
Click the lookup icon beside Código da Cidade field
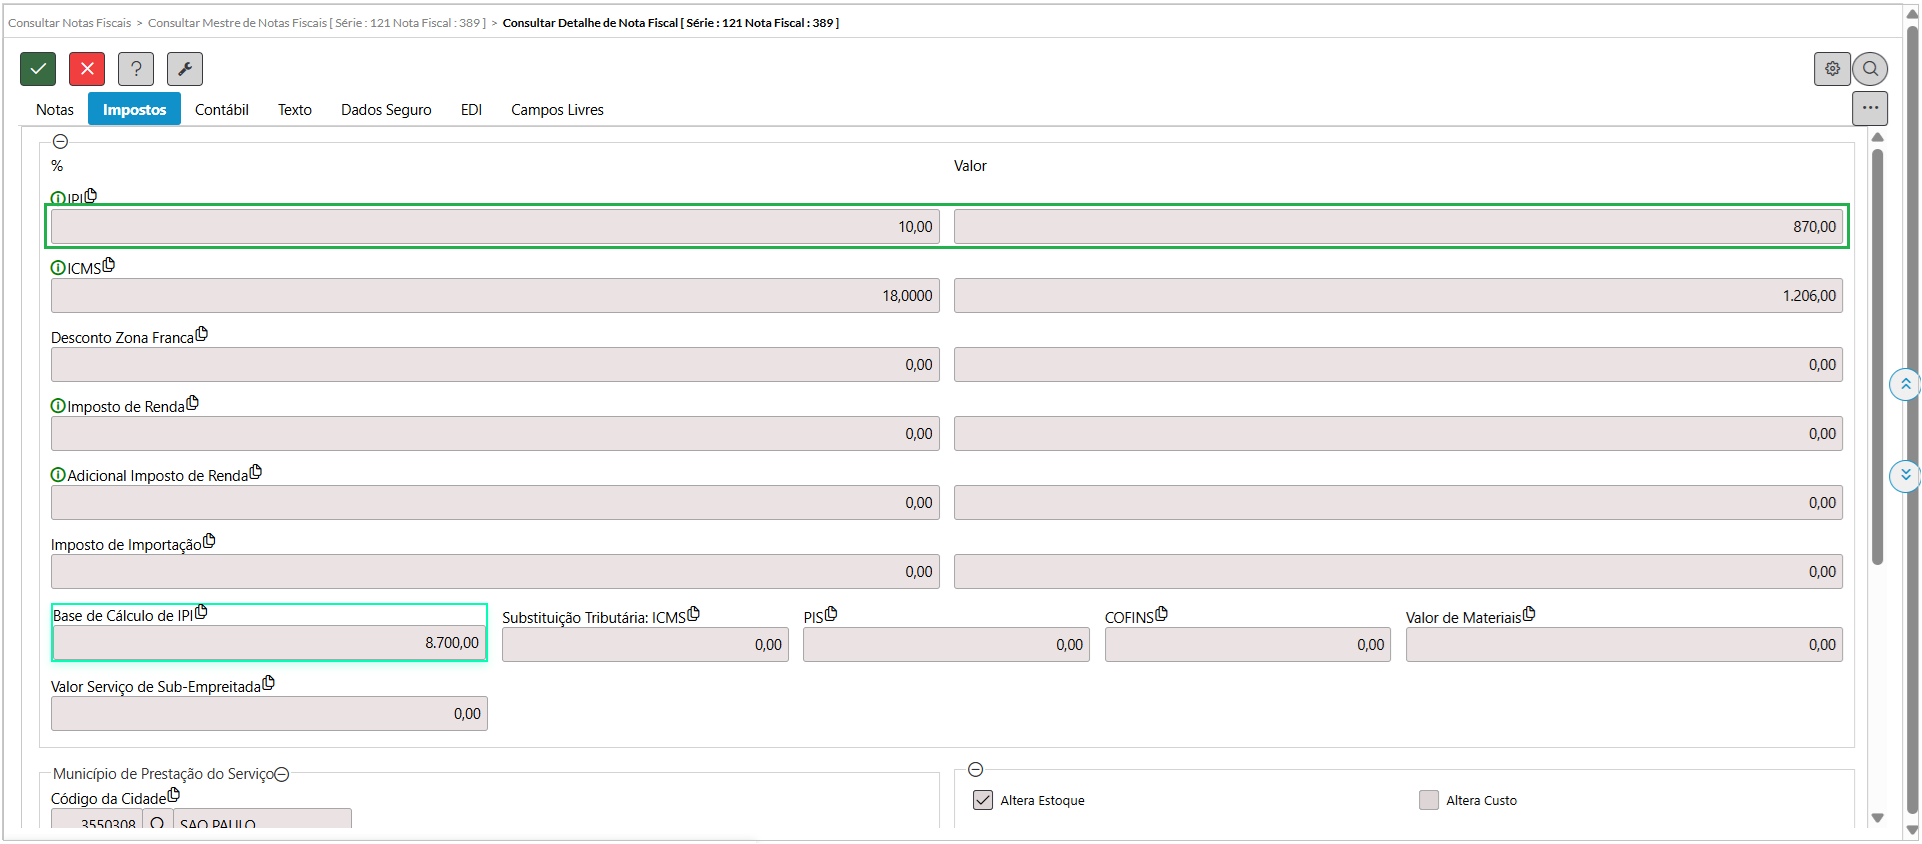157,824
